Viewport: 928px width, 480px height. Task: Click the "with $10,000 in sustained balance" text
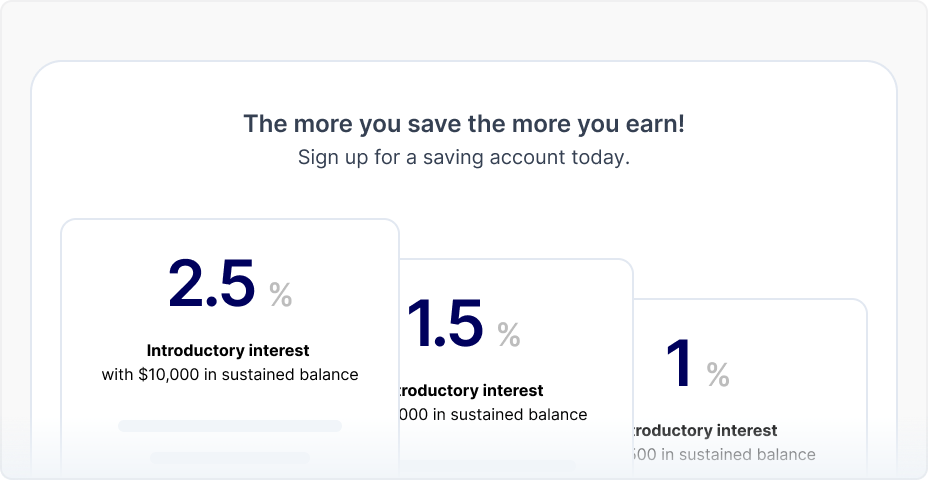230,375
